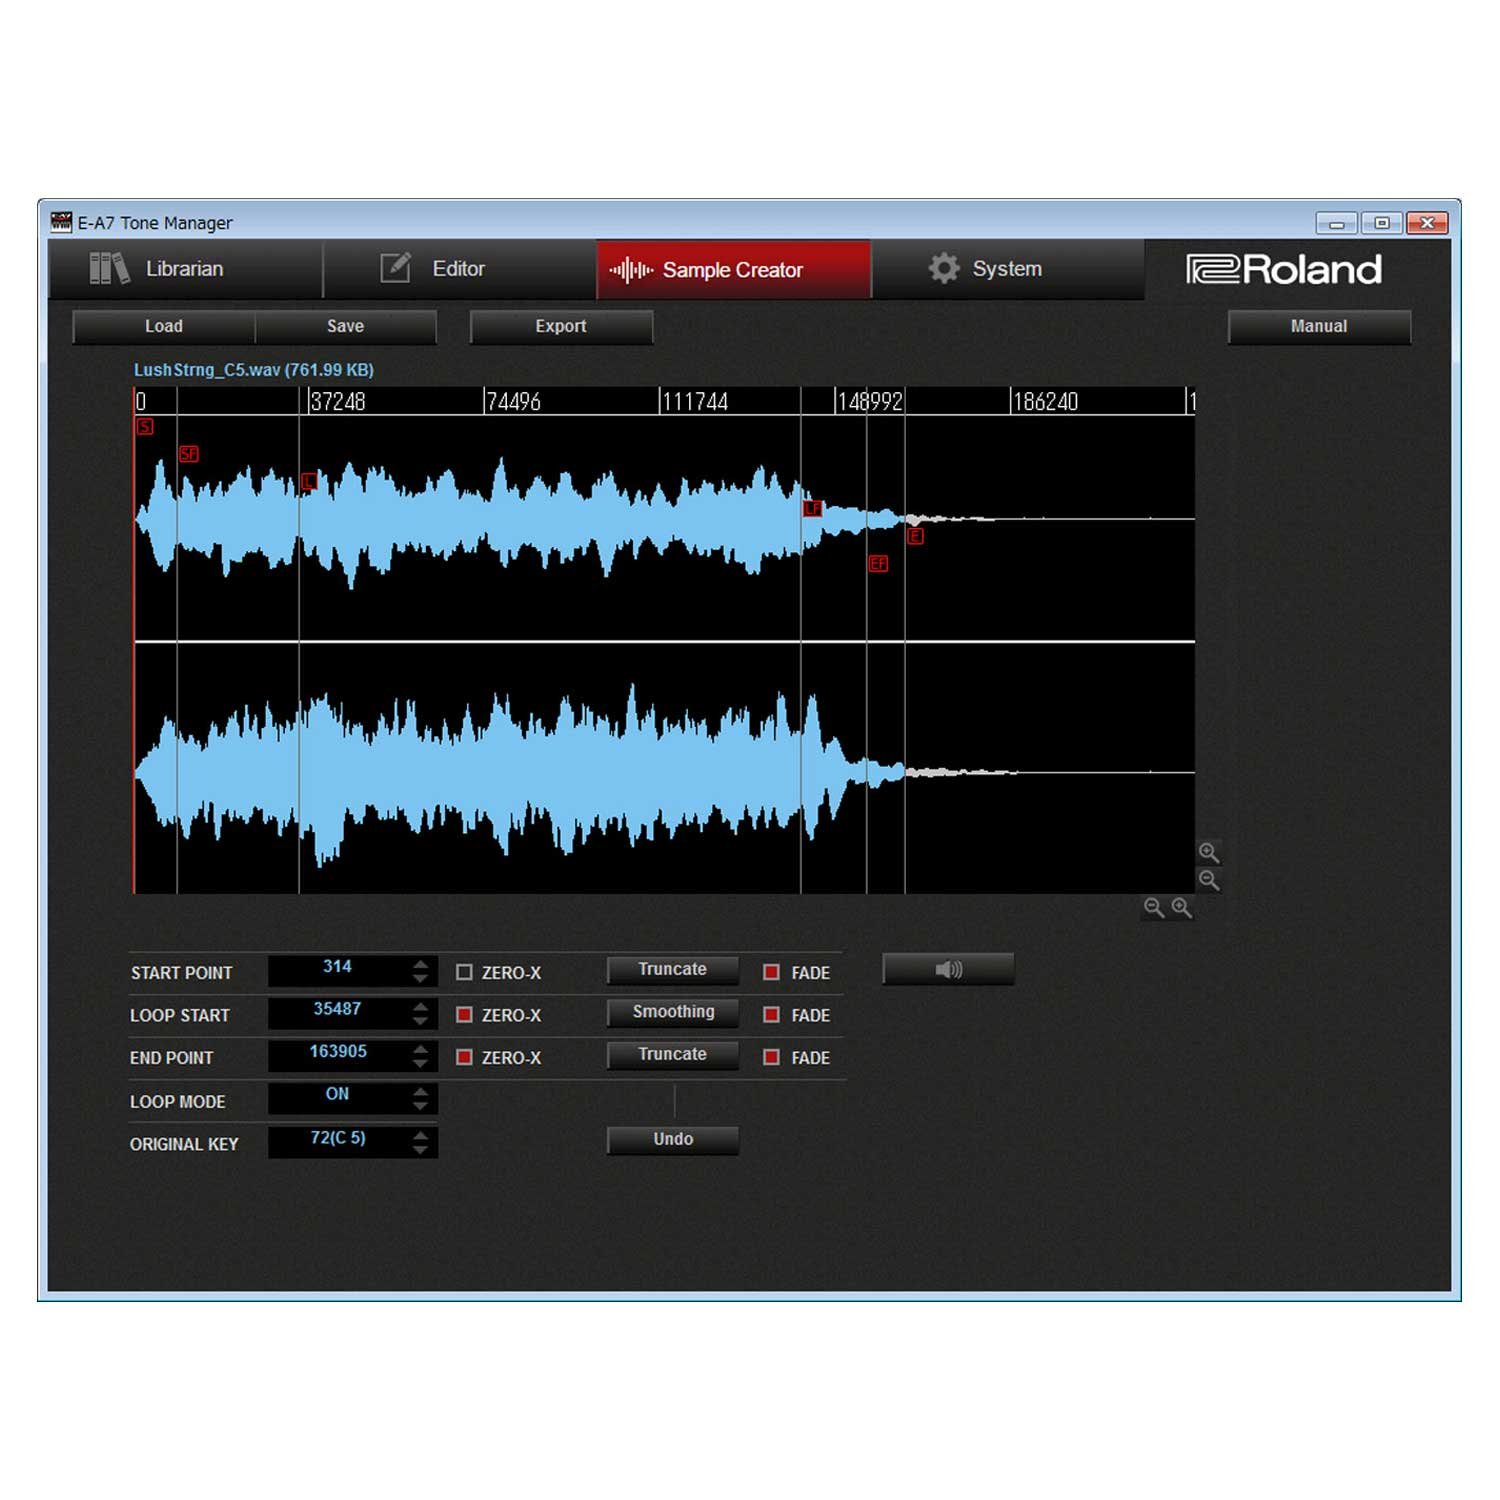Play the sample with the speaker button
This screenshot has height=1500, width=1500.
point(948,969)
